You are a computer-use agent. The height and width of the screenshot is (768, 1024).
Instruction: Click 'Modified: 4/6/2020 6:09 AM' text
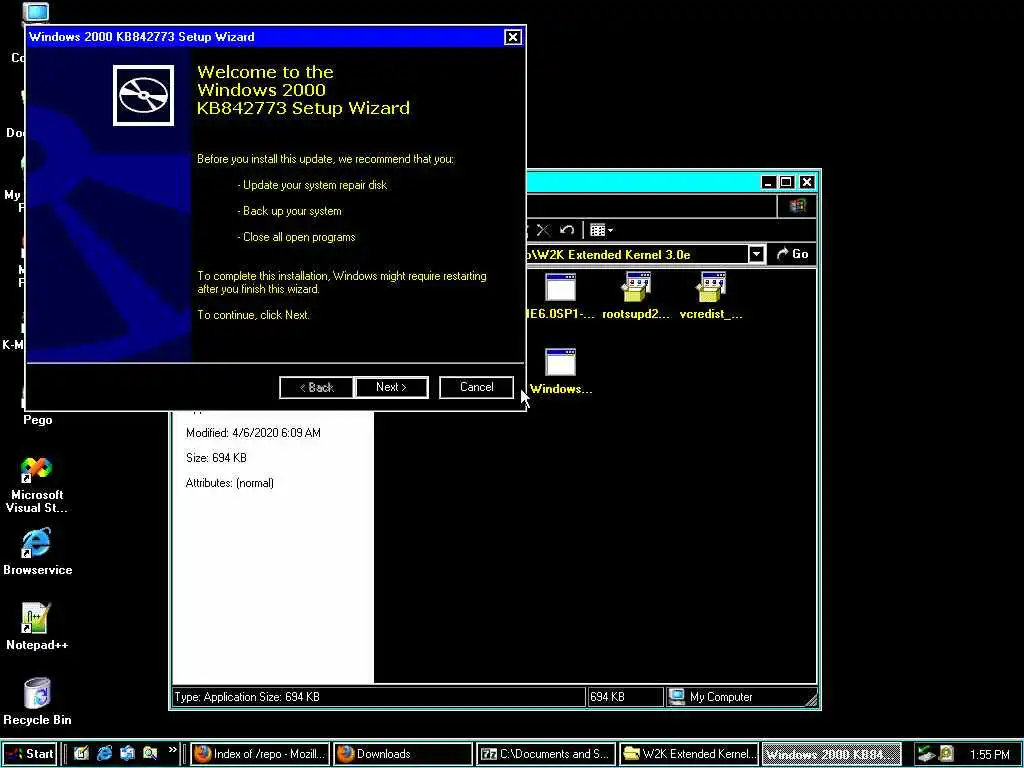point(253,432)
